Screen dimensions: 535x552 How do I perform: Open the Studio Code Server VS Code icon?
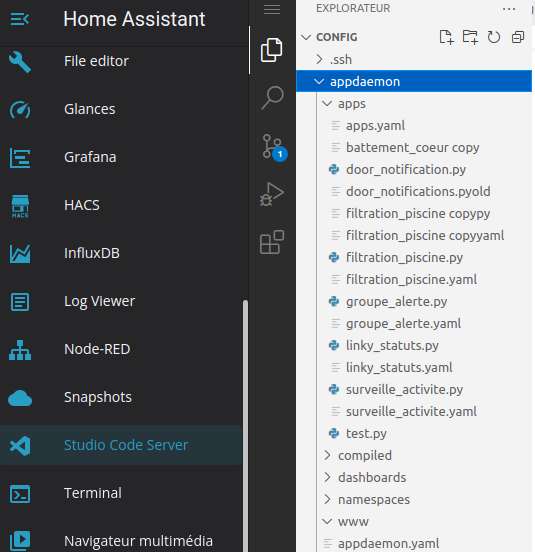click(x=20, y=446)
